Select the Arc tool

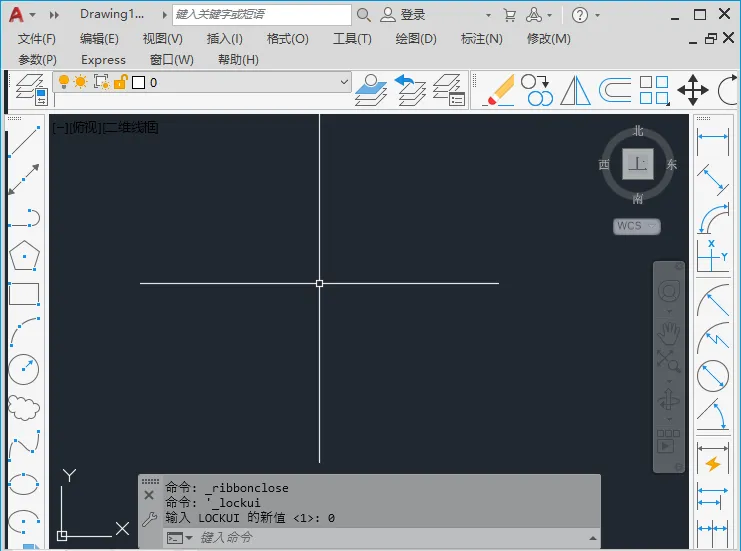(x=24, y=332)
